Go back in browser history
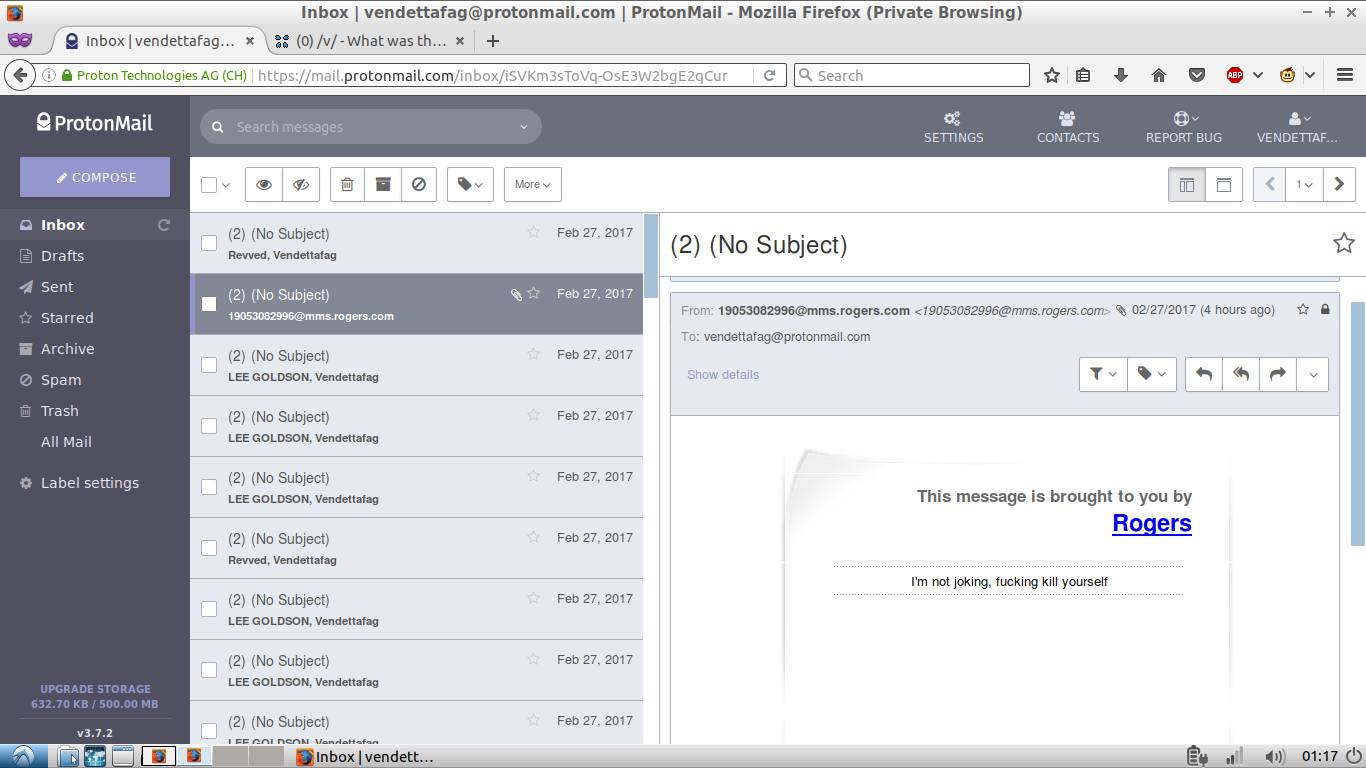Screen dimensions: 1366x768 click(18, 75)
